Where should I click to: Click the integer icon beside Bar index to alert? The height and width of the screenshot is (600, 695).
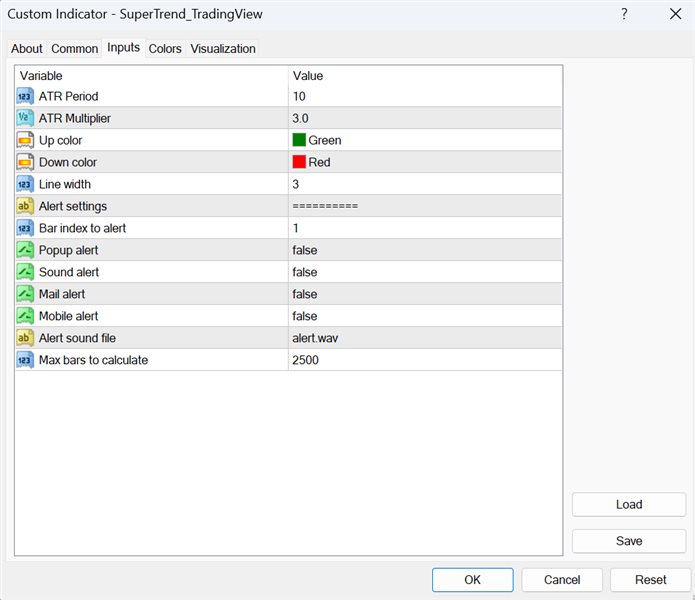(x=25, y=228)
